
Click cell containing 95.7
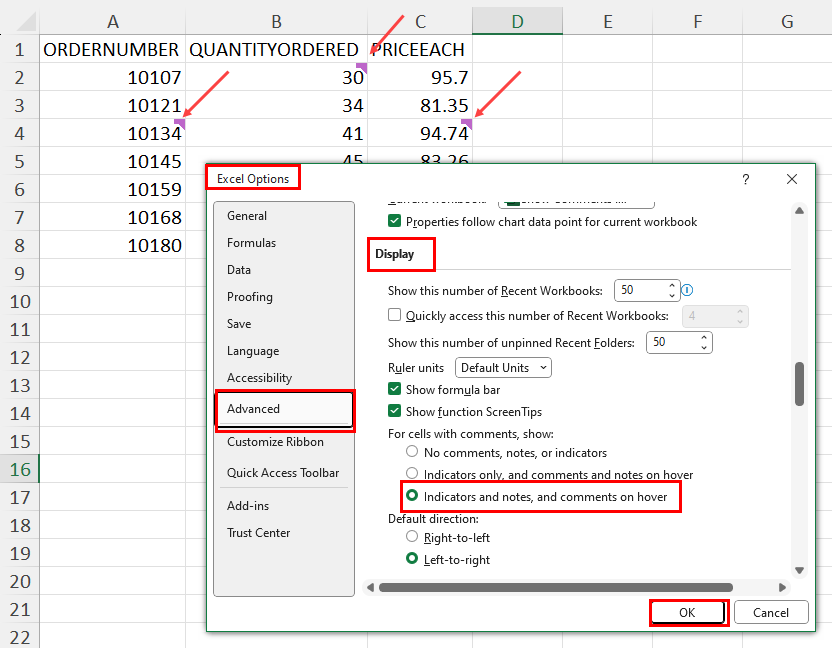(420, 77)
